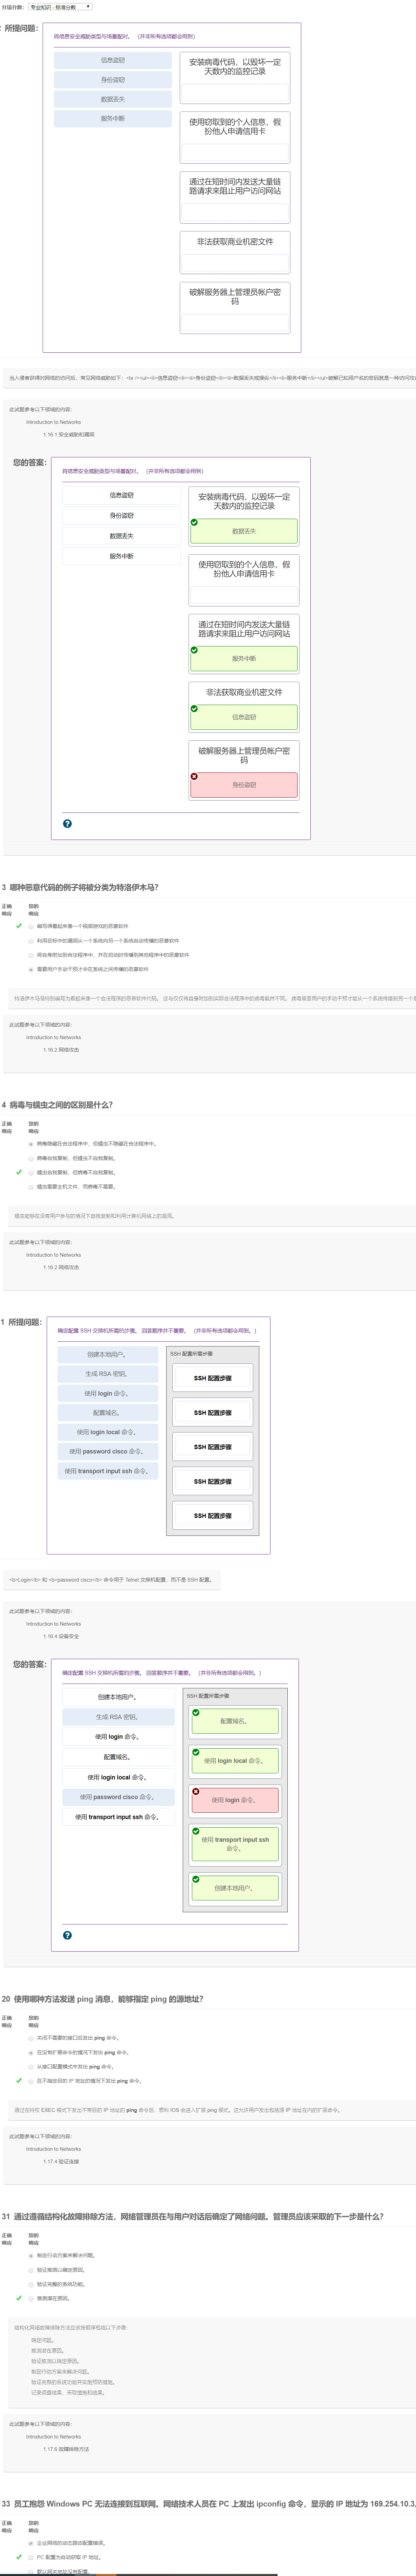Click the red cross on 身份盗窃 answer

tap(194, 776)
